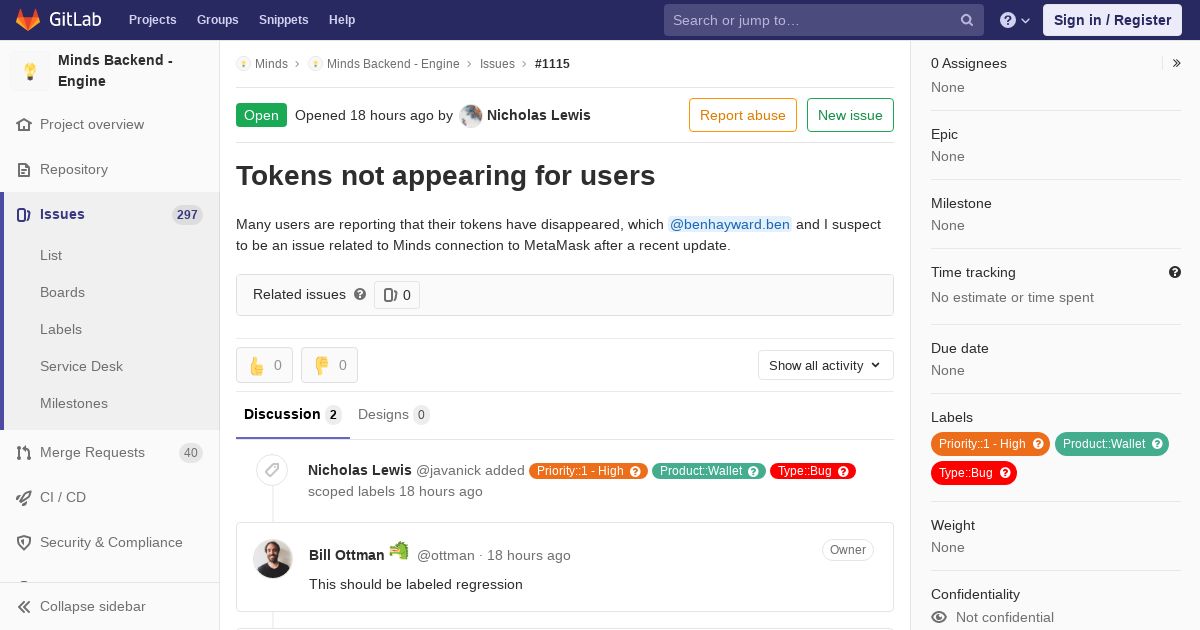Click the Minds Backend Engine lightbulb avatar

pyautogui.click(x=30, y=71)
